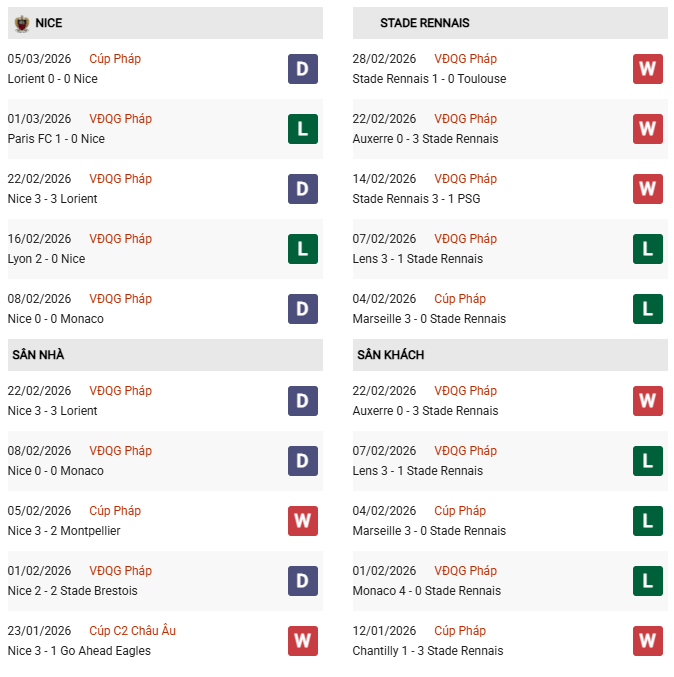Click the loss badge for Marseille 3 - 0 Stade Rennais under Stade Rennais
Image resolution: width=674 pixels, height=677 pixels.
coord(648,309)
